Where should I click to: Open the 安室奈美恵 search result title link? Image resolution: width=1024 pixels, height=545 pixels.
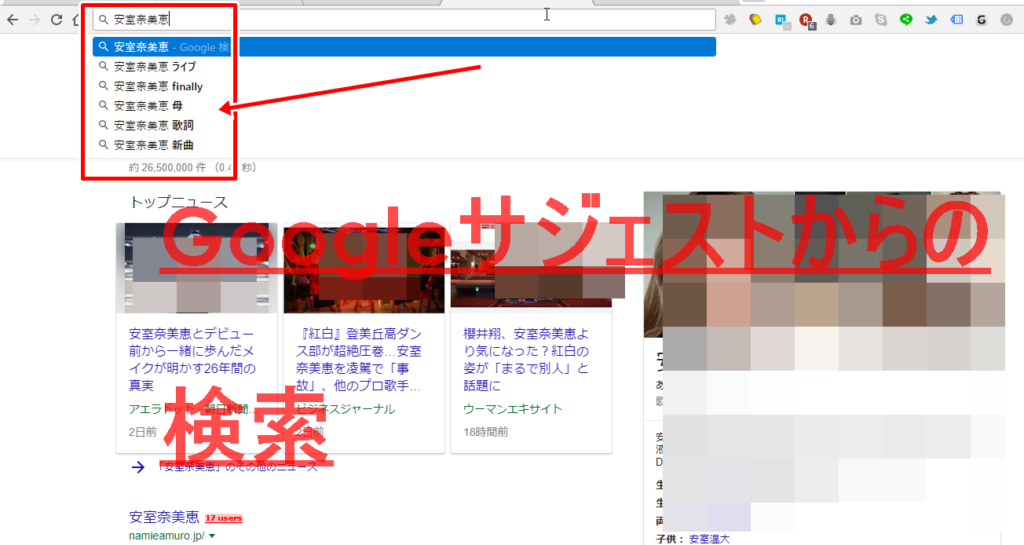pyautogui.click(x=164, y=517)
